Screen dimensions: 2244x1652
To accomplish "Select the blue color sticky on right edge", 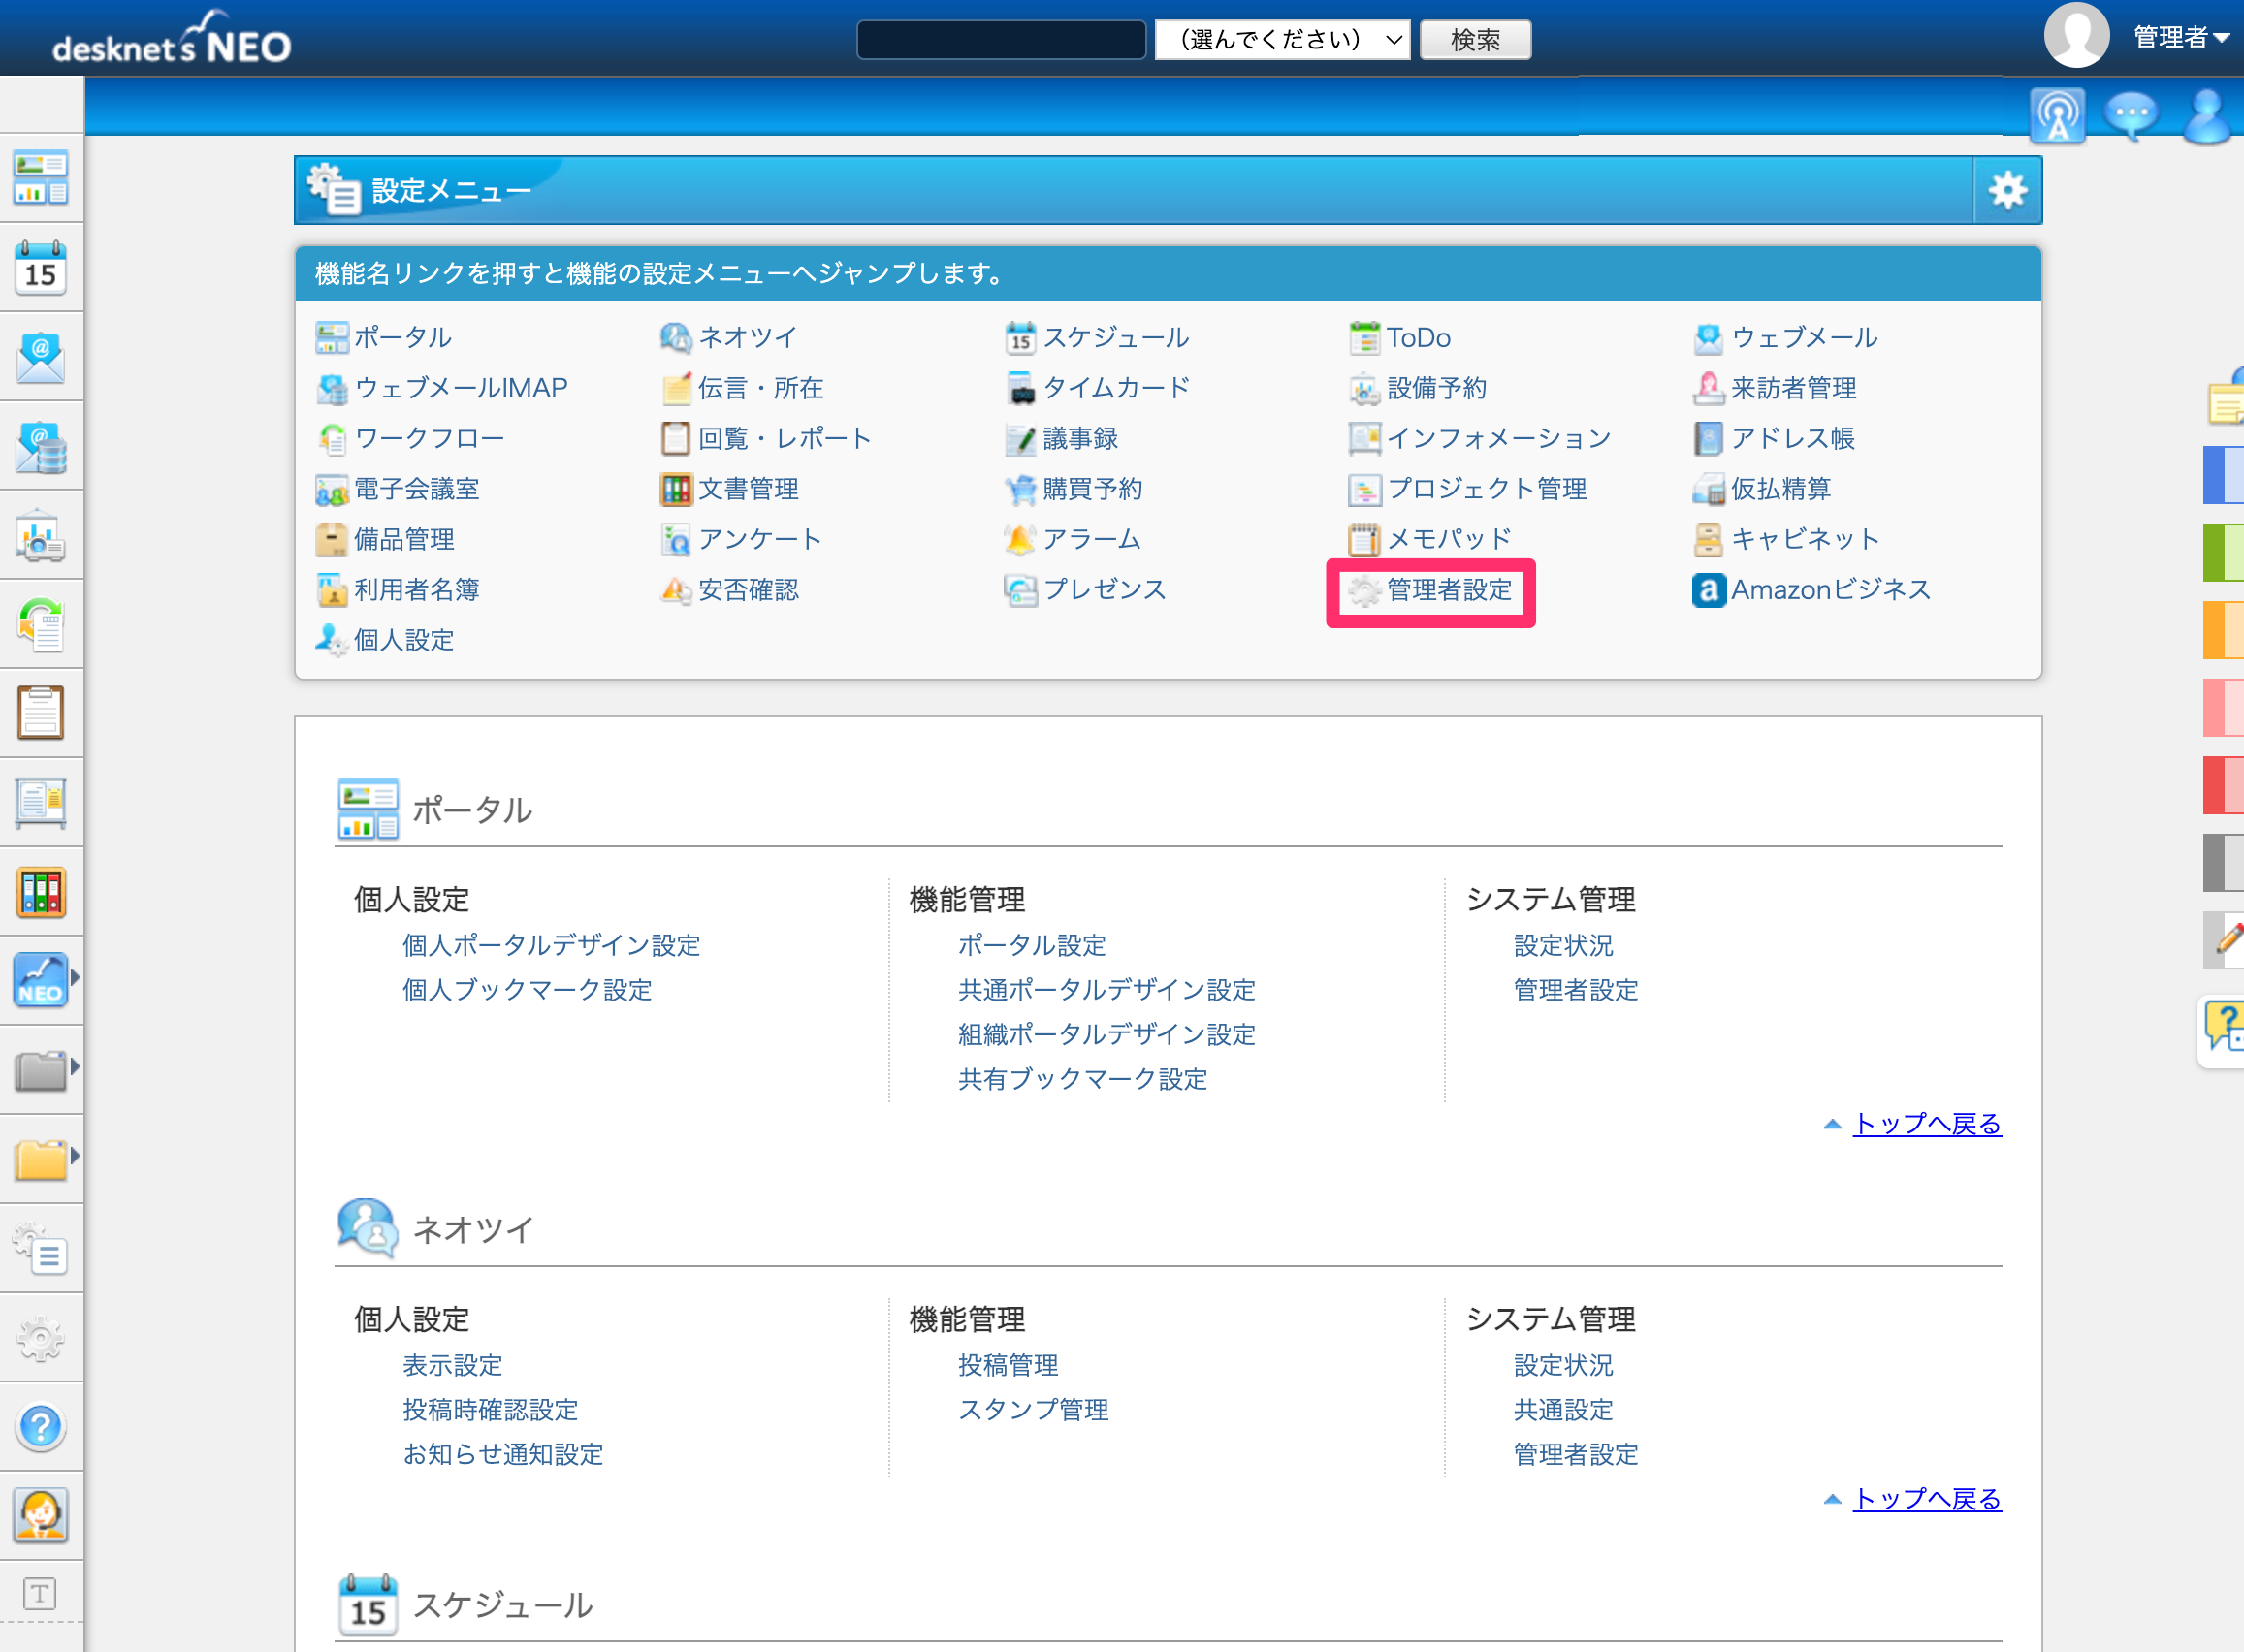I will pyautogui.click(x=2224, y=475).
